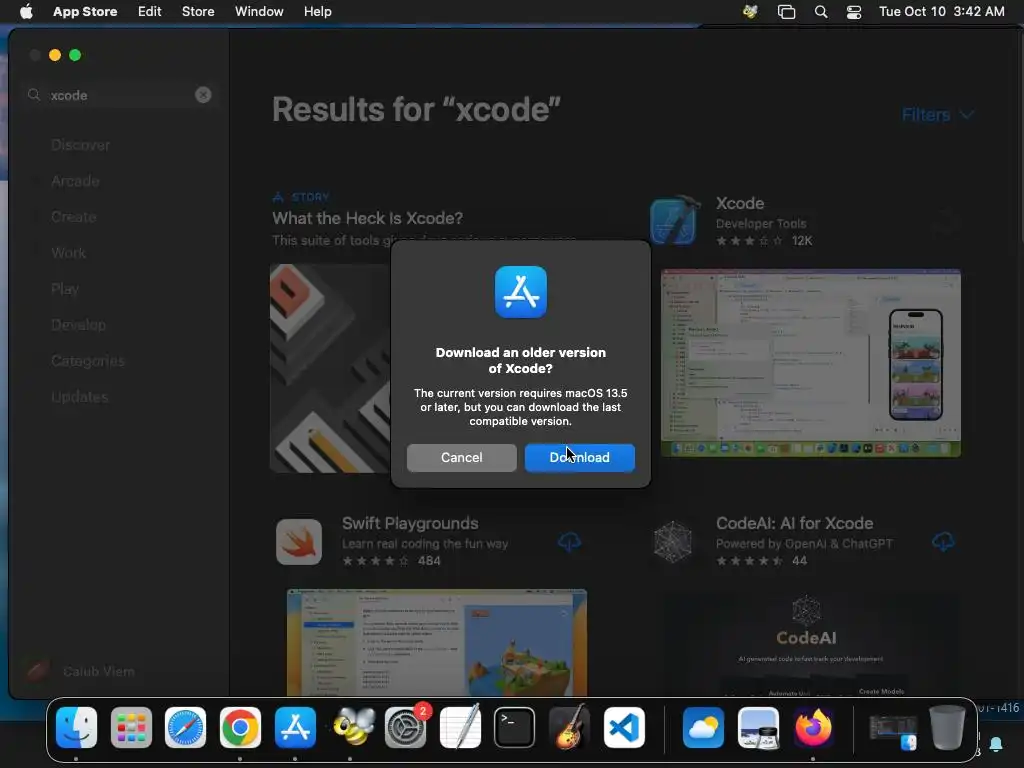
Task: Open CodeAI: AI for Xcode title
Action: (x=794, y=523)
